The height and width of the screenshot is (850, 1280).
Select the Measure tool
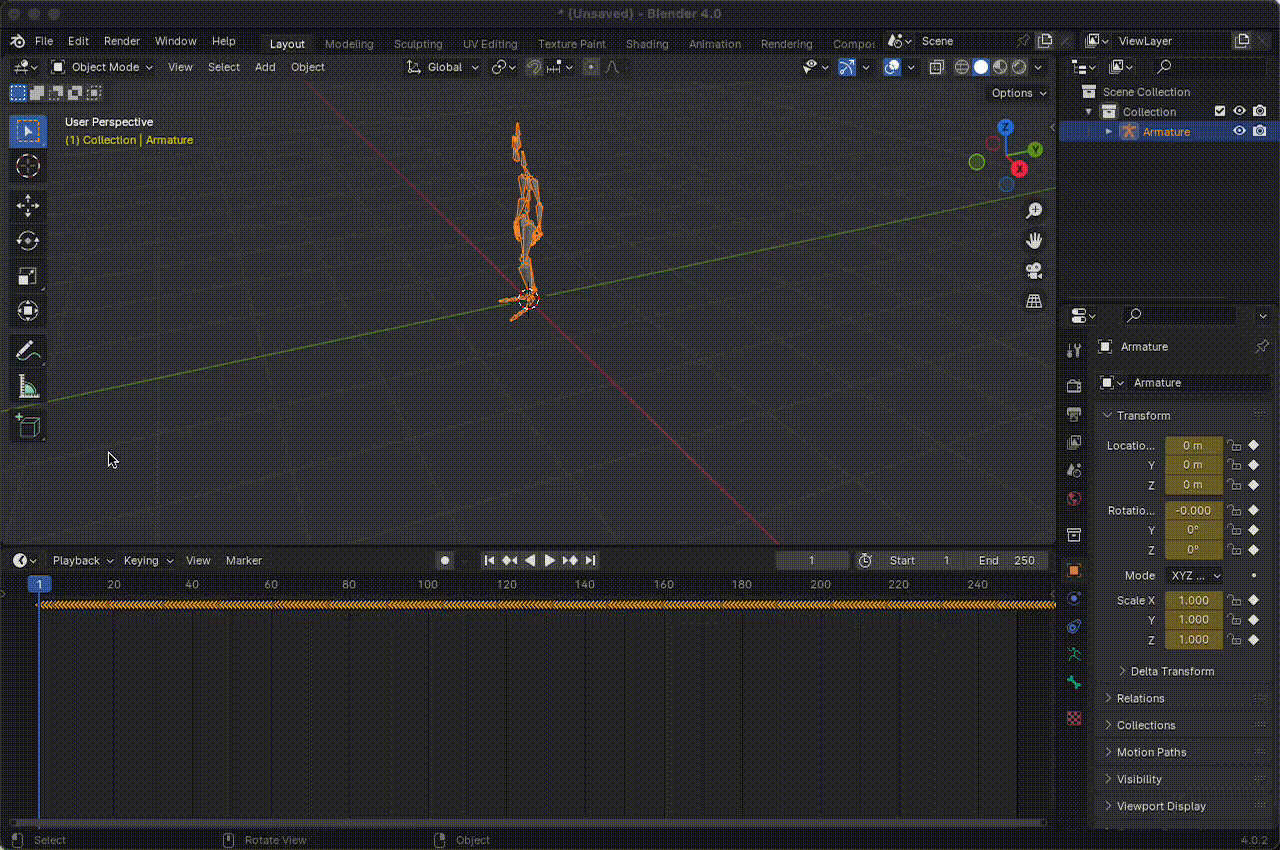tap(27, 385)
